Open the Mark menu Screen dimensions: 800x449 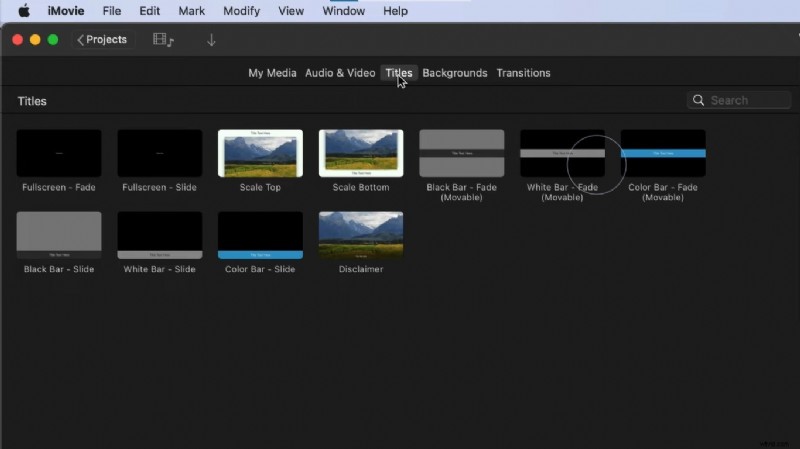click(x=191, y=11)
